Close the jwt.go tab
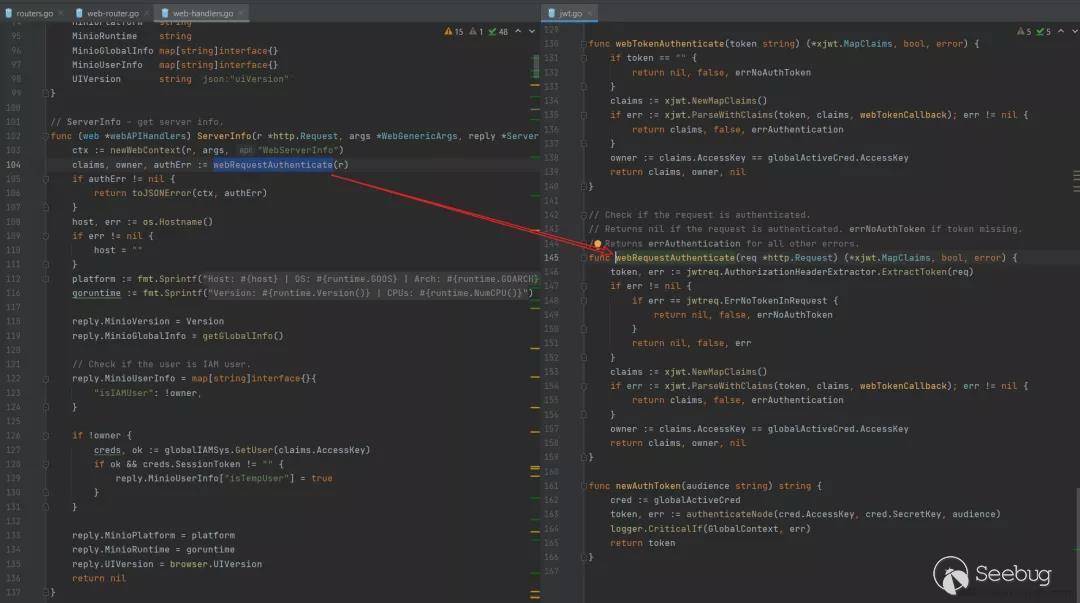 coord(589,13)
